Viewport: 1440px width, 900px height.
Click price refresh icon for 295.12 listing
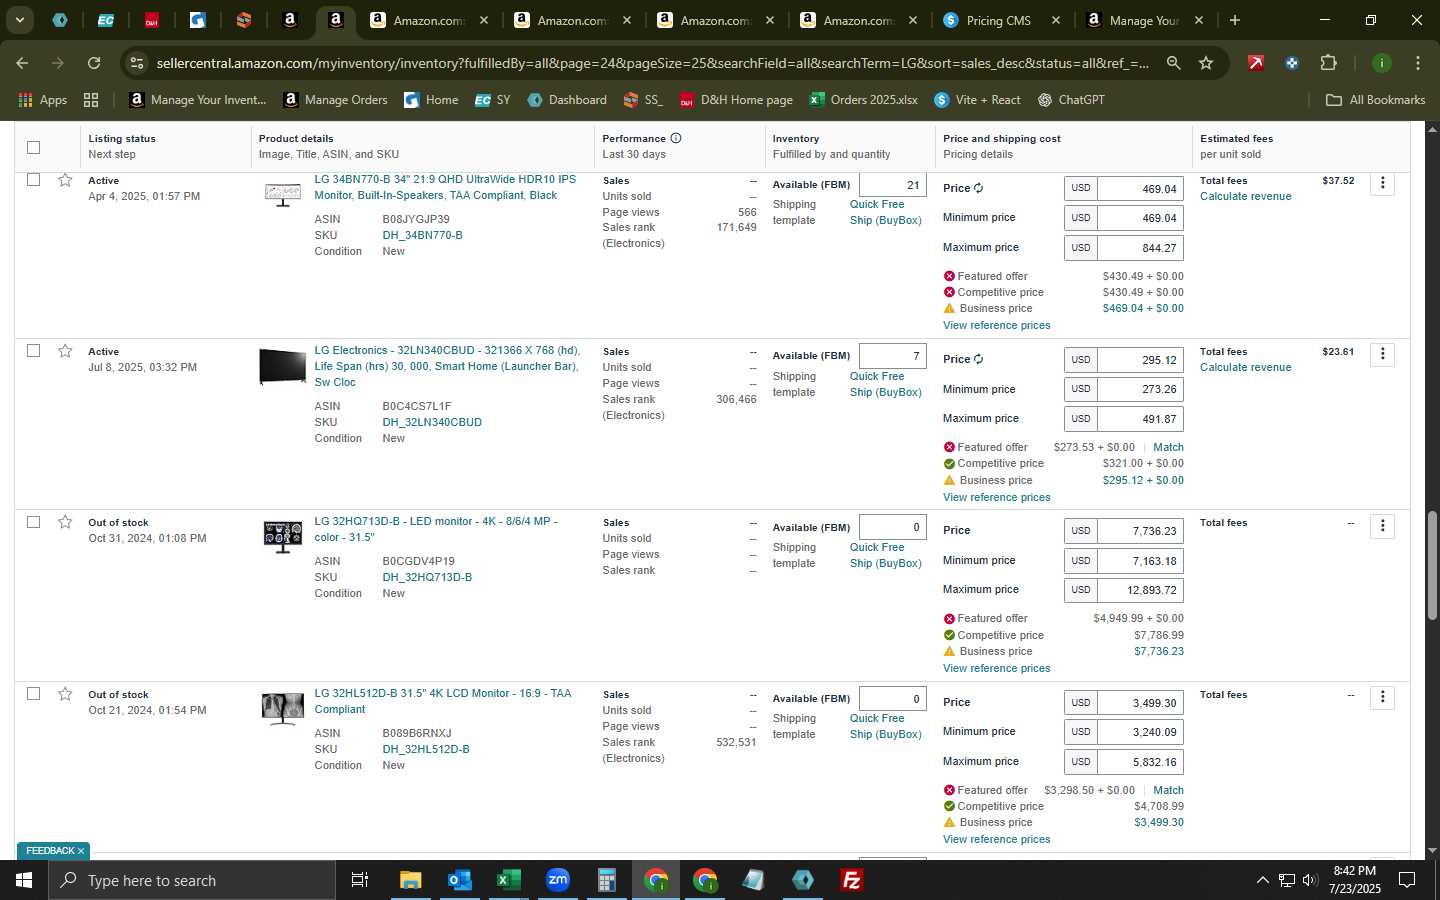click(x=978, y=359)
